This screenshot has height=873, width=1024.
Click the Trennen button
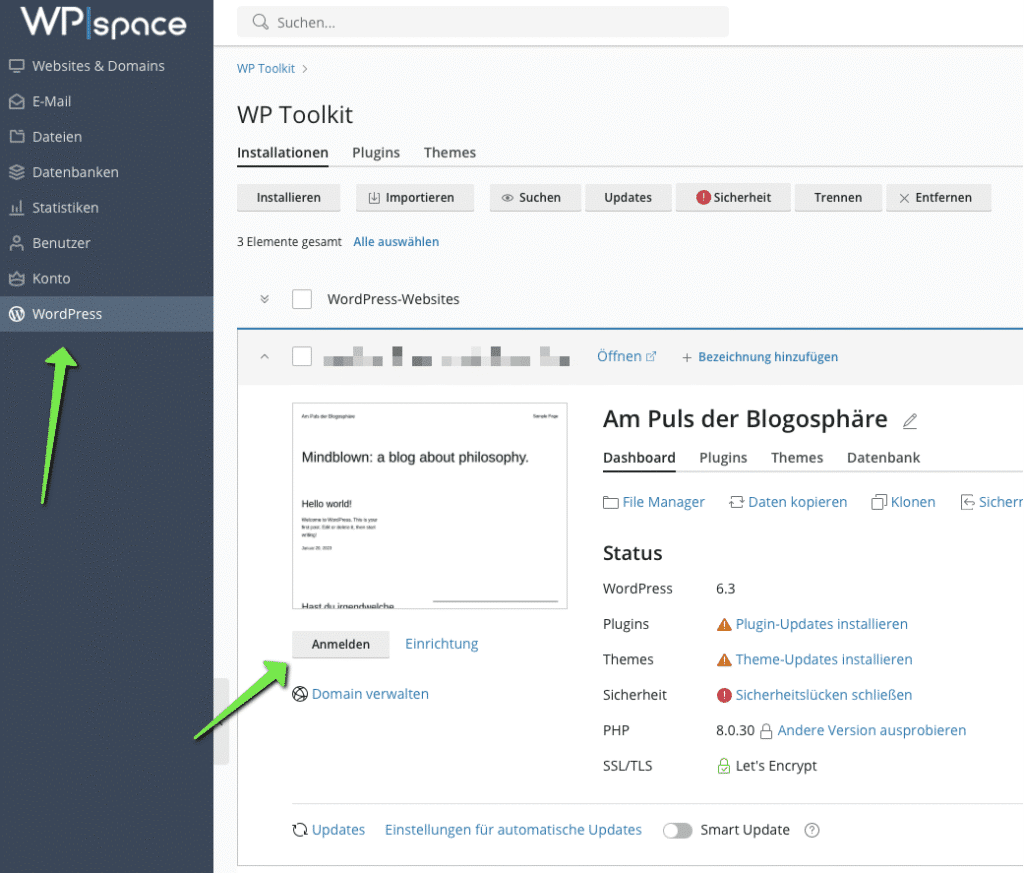click(x=838, y=198)
